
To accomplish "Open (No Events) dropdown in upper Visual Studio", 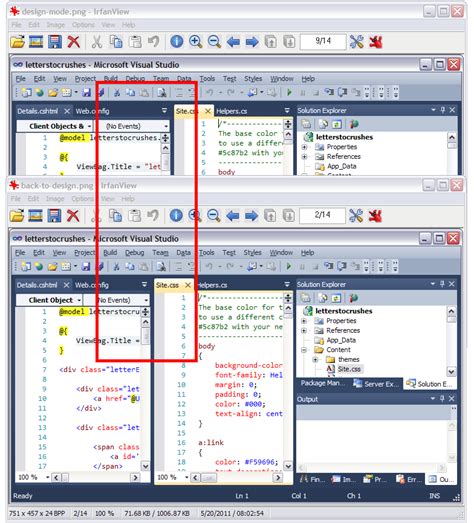I will (x=166, y=126).
